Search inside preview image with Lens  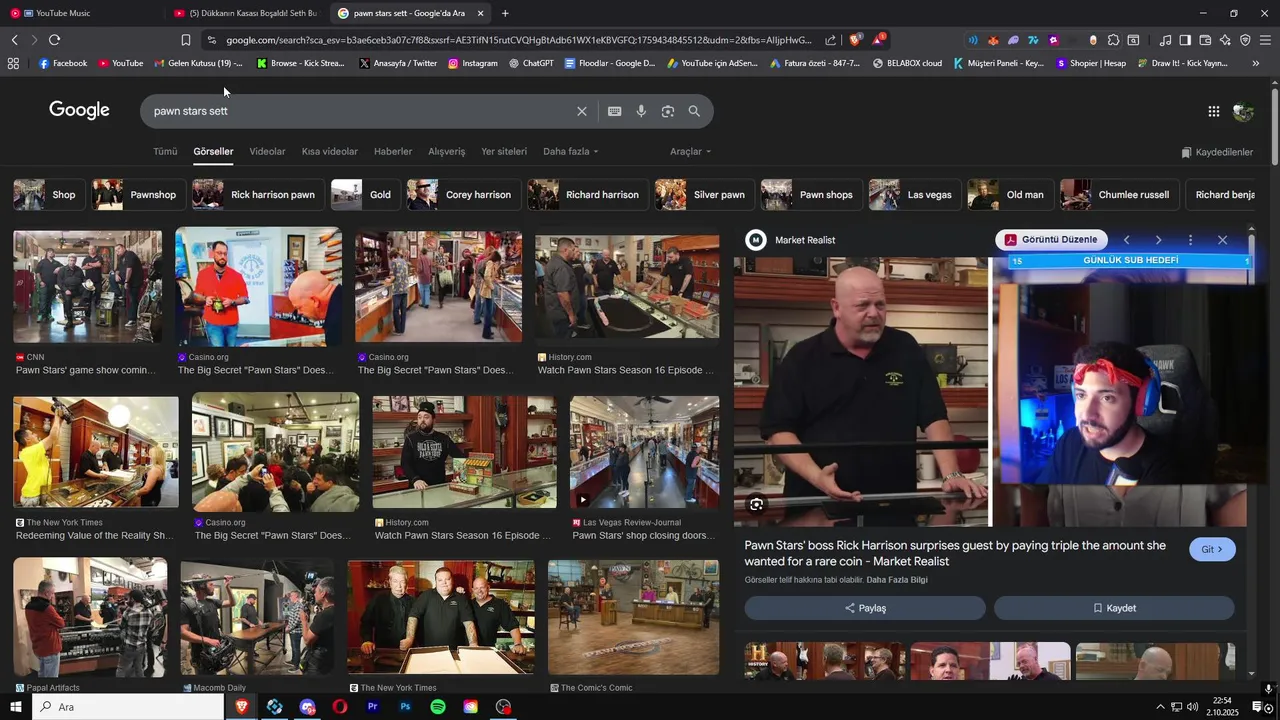(756, 504)
